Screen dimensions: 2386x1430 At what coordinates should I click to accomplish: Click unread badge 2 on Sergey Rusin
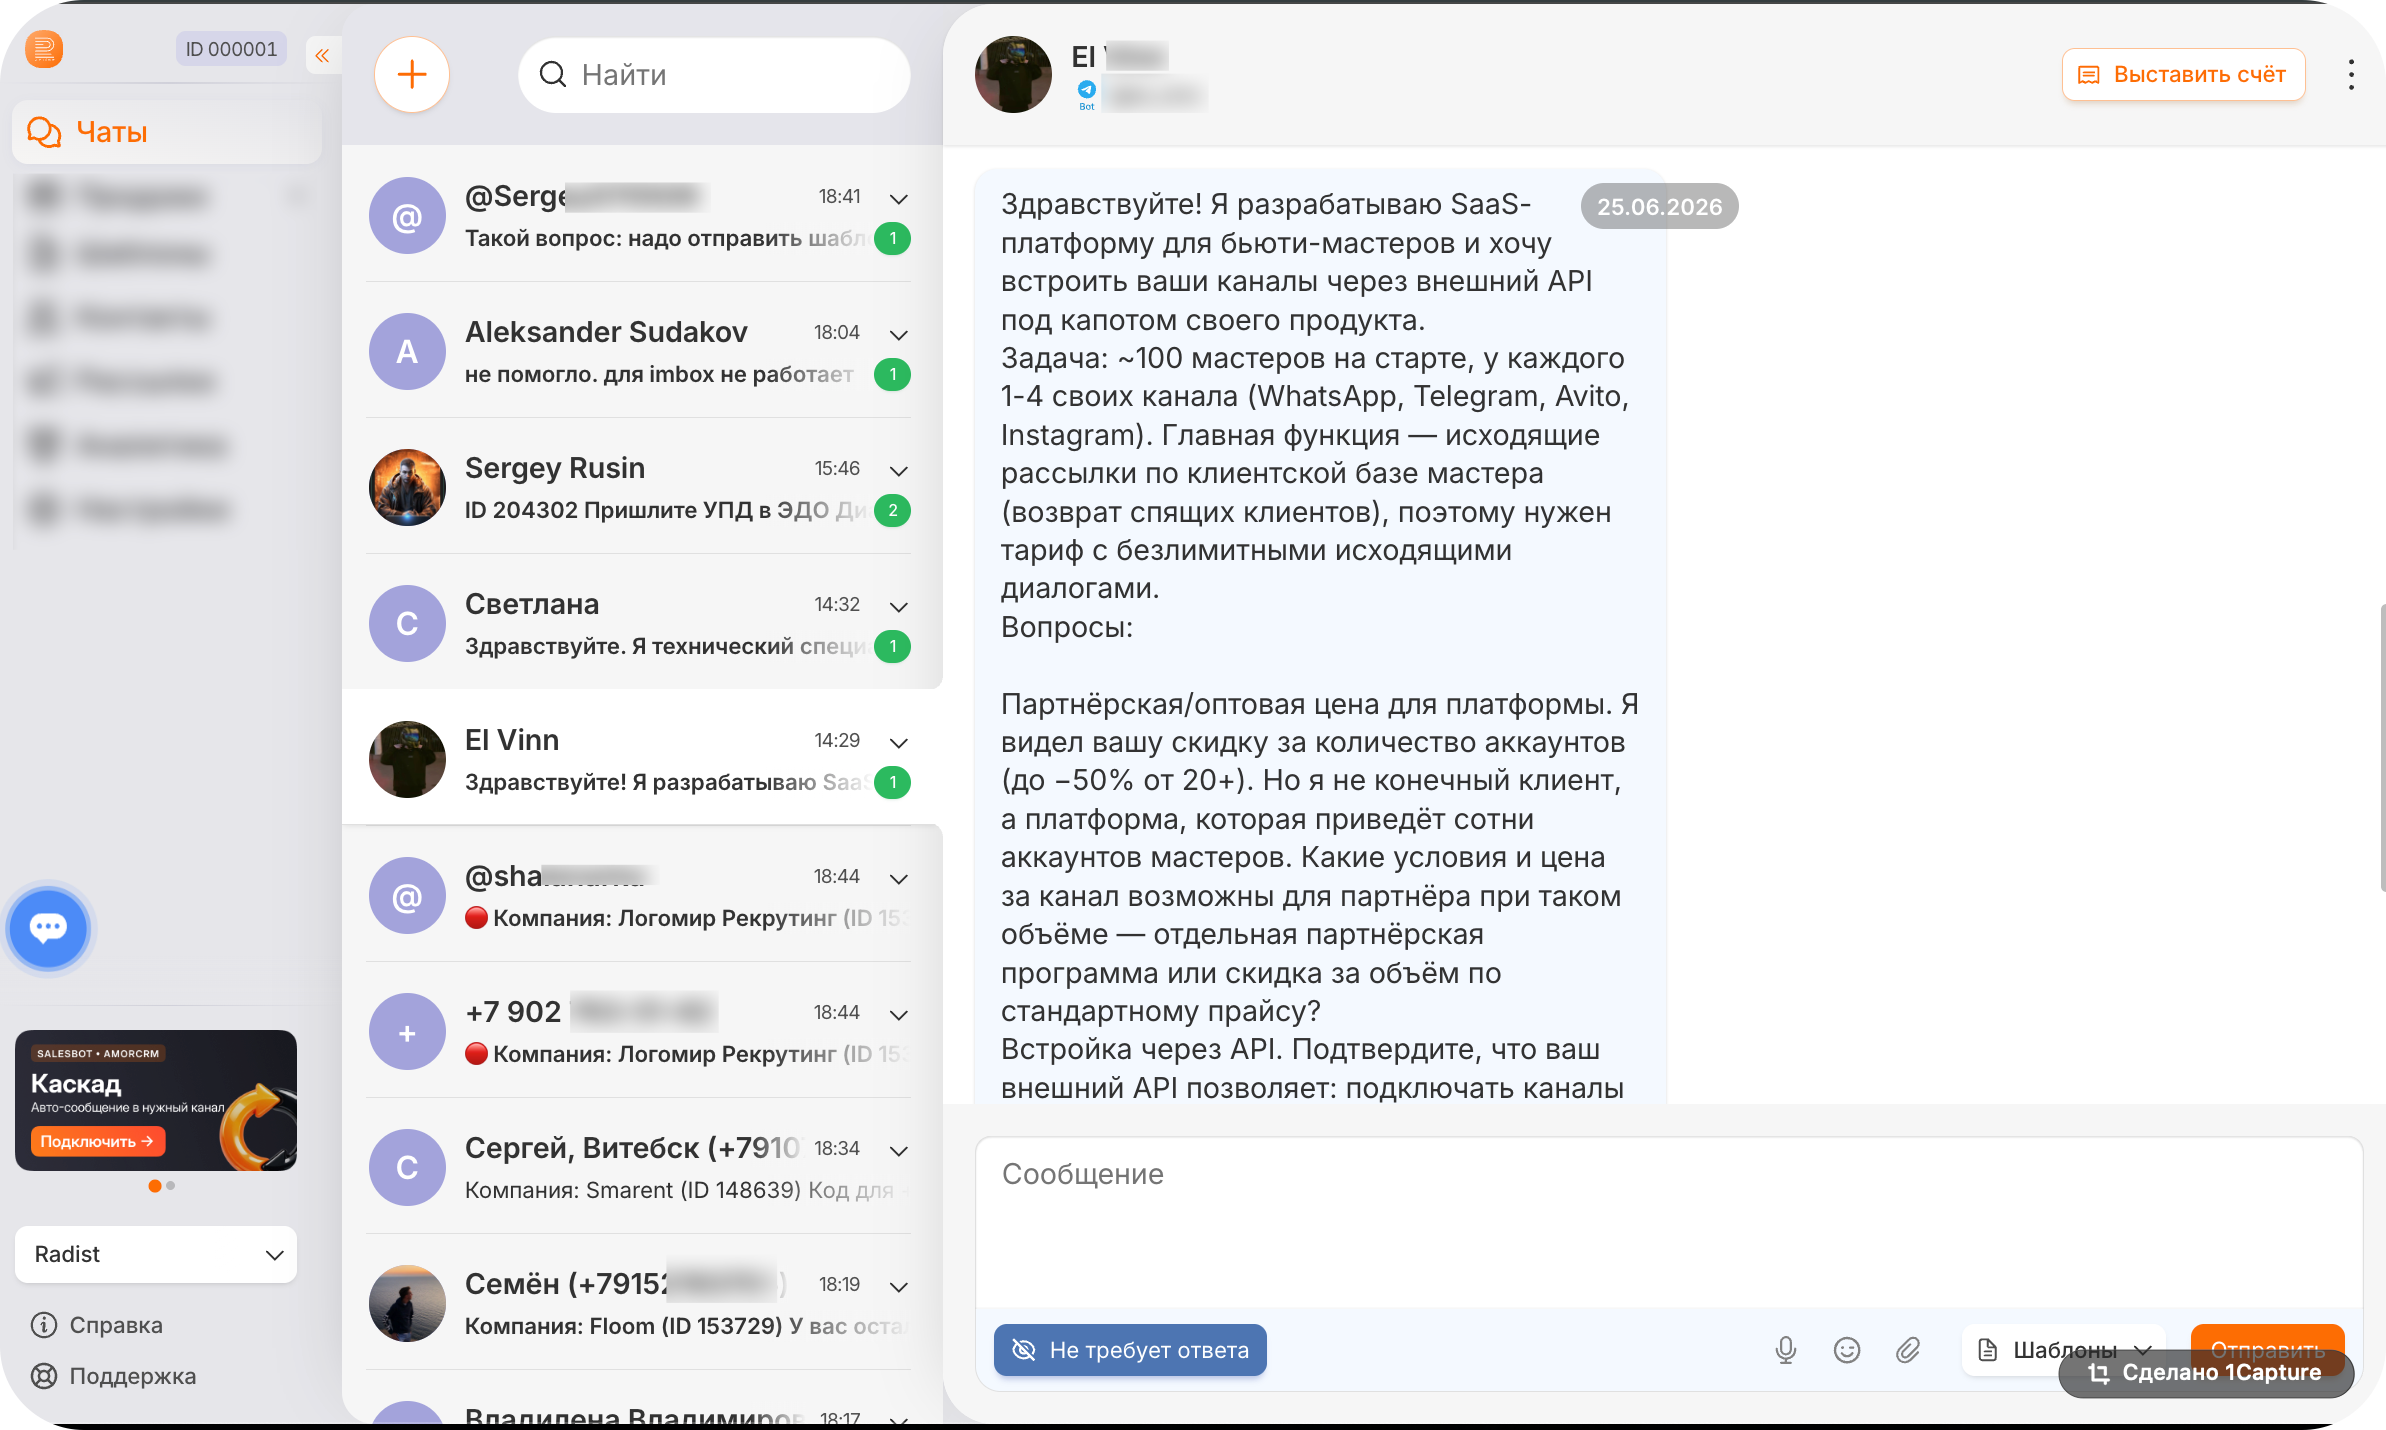(892, 510)
